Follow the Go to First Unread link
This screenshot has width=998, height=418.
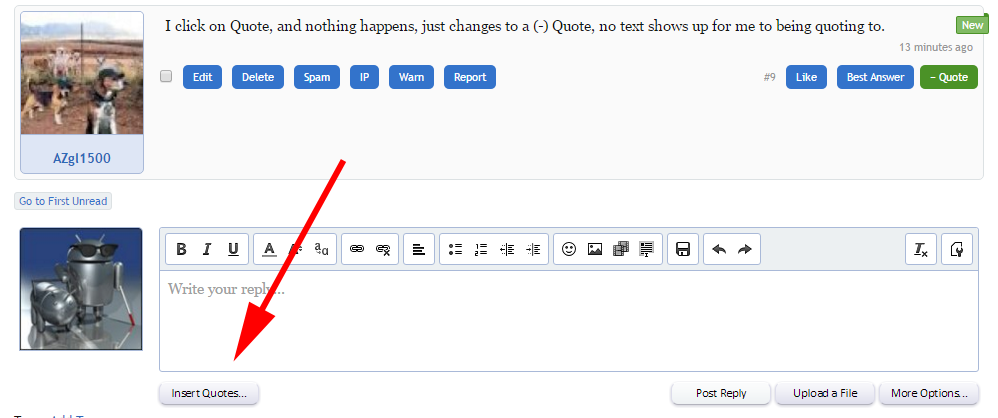pos(63,202)
